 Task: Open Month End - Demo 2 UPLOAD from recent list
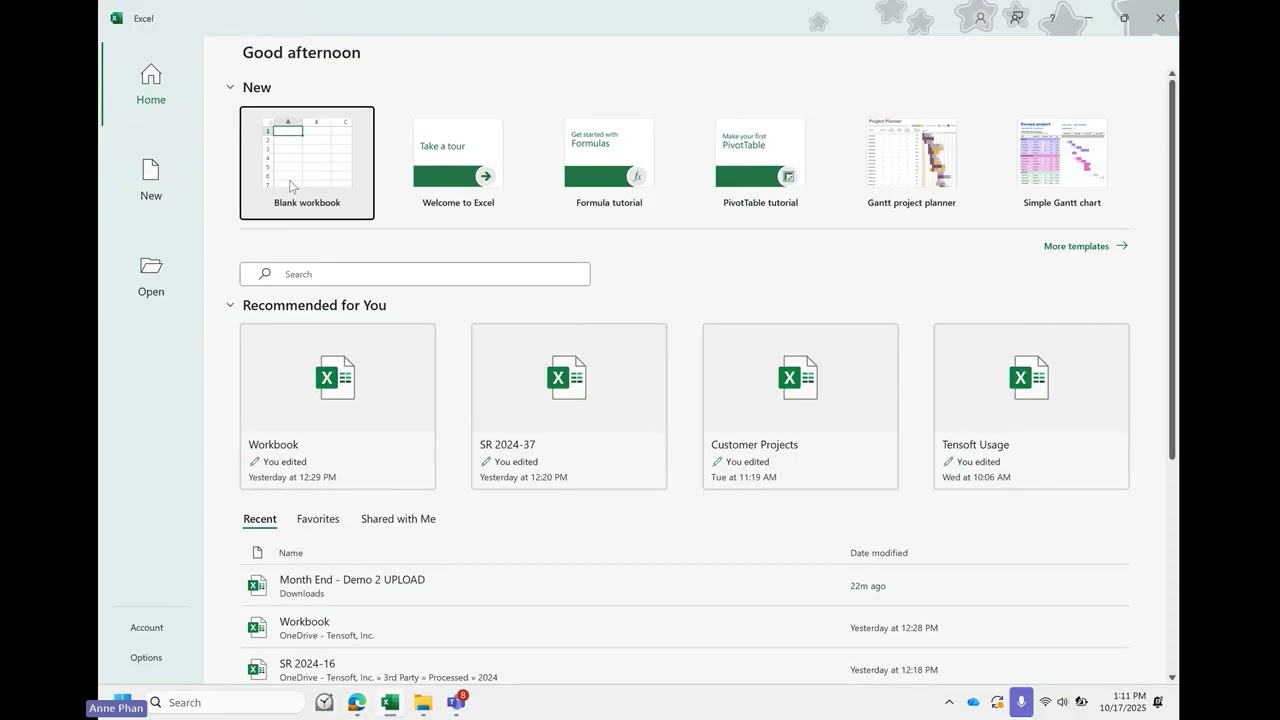pyautogui.click(x=685, y=586)
